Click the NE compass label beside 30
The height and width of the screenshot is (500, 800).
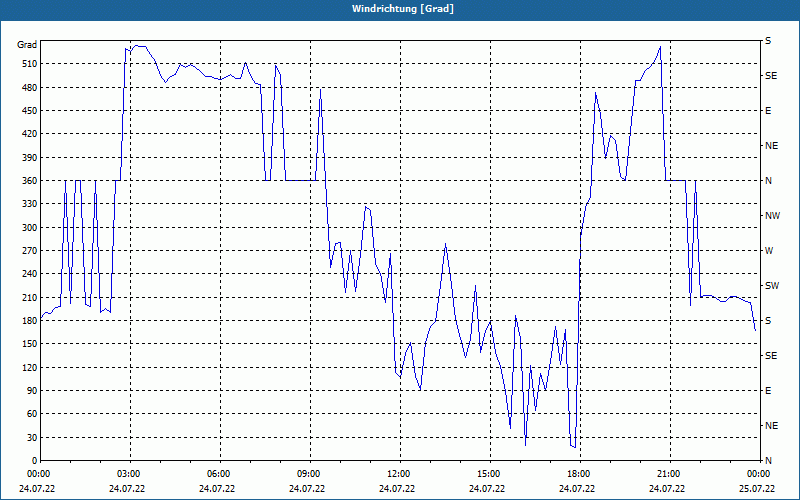point(771,426)
